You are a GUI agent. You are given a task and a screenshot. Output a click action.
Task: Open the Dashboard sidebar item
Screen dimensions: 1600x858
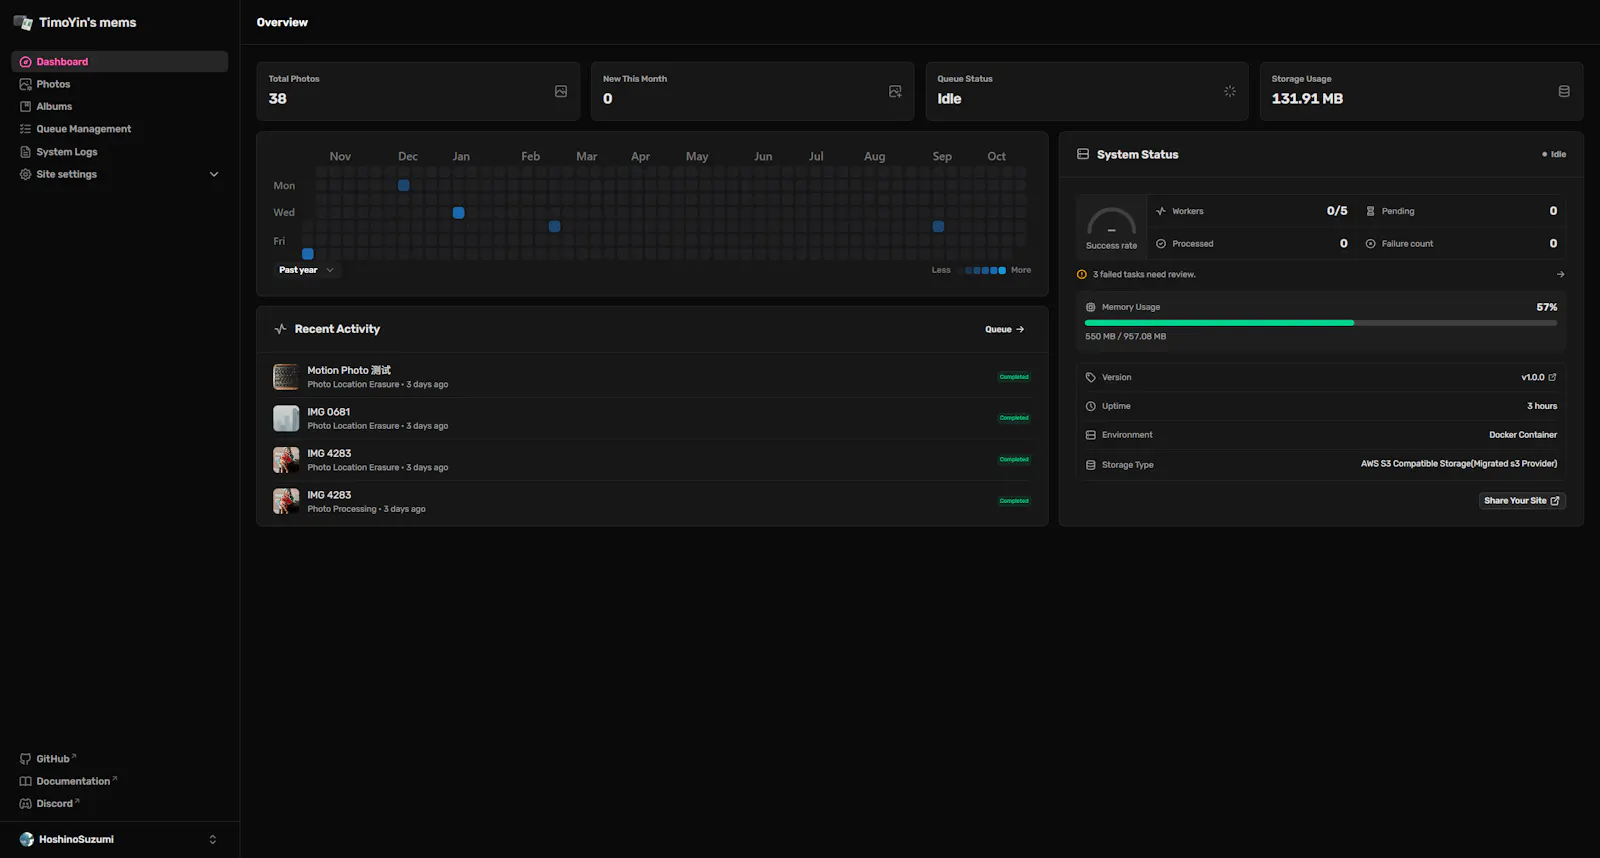coord(119,62)
